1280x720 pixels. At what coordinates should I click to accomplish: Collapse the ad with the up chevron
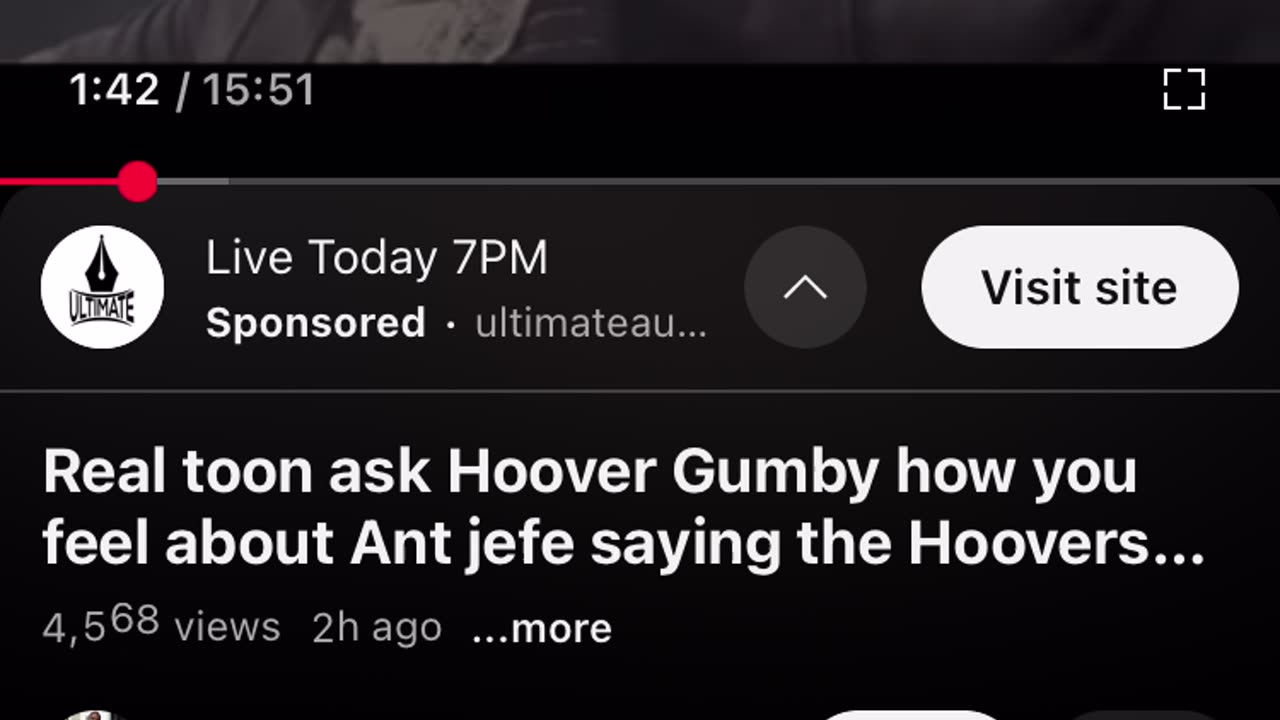pos(805,287)
